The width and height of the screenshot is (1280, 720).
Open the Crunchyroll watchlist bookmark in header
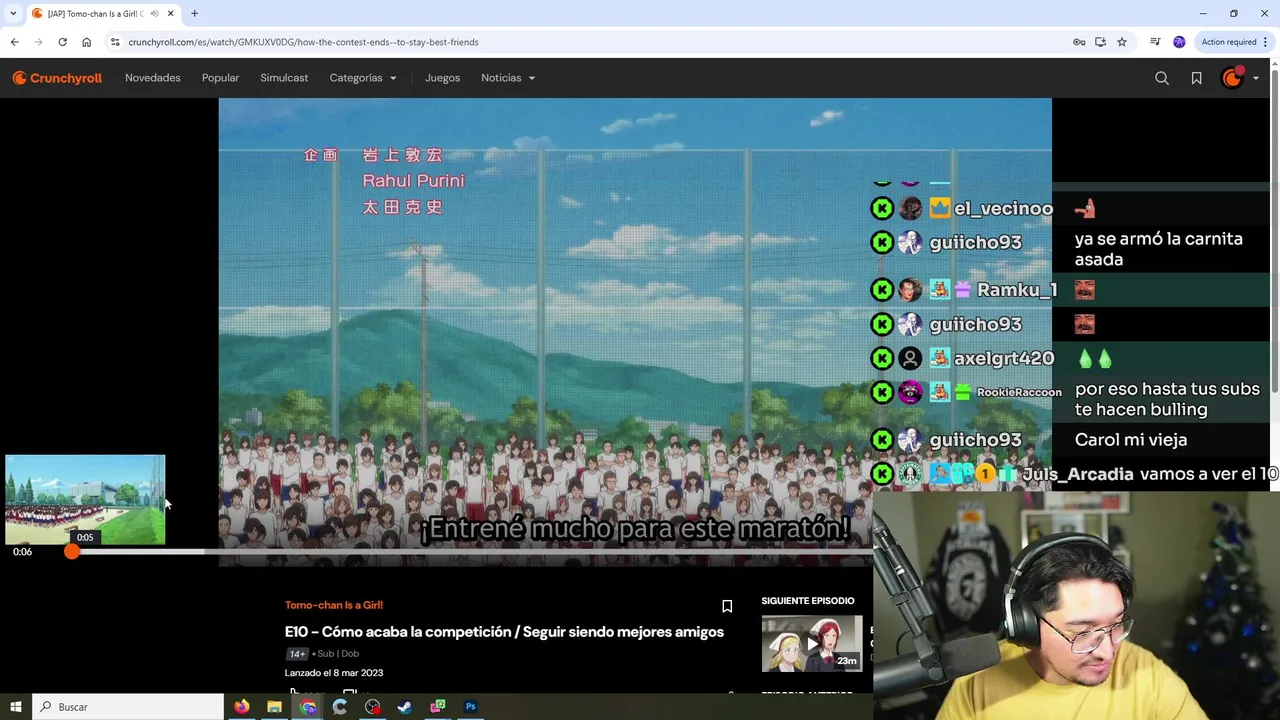tap(1196, 78)
